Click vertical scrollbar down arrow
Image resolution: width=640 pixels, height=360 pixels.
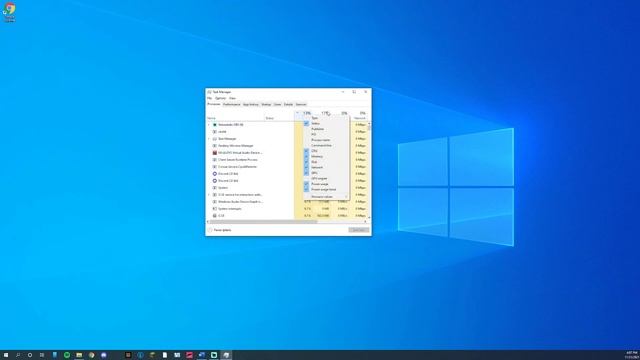[x=369, y=218]
